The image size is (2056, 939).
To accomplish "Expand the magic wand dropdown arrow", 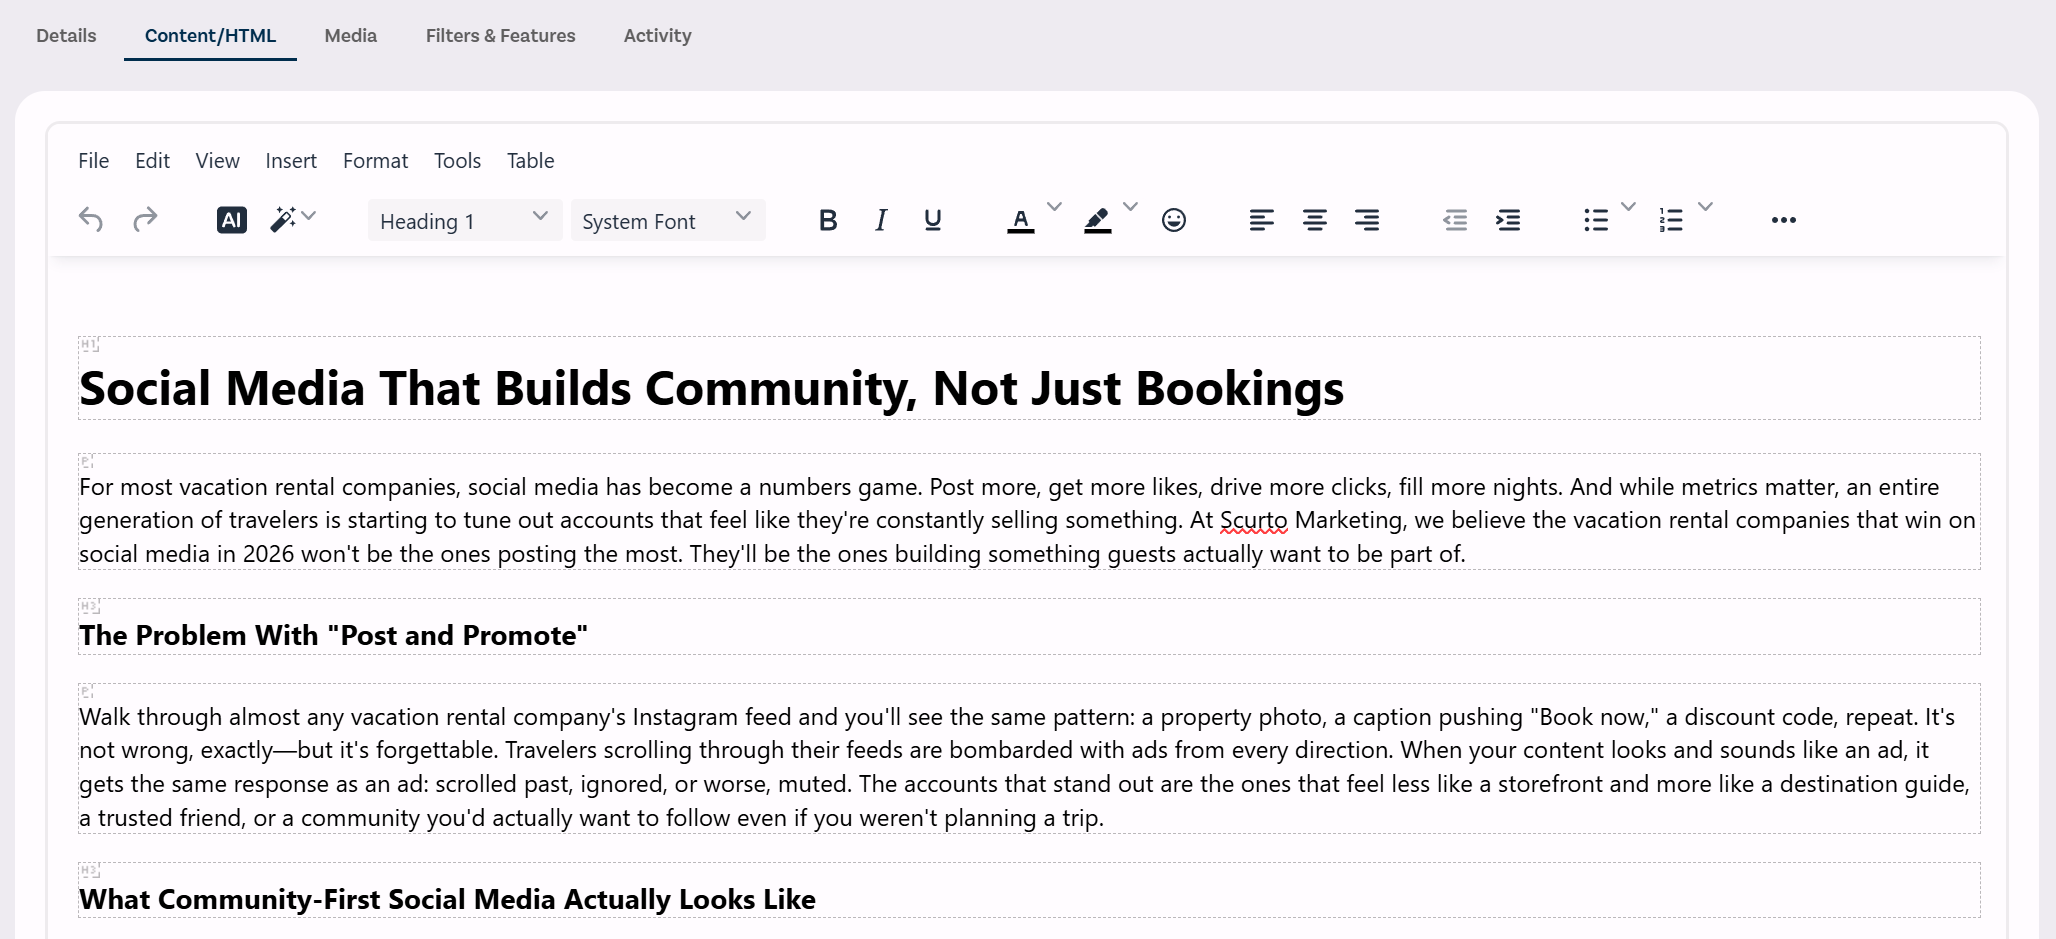I will 309,215.
